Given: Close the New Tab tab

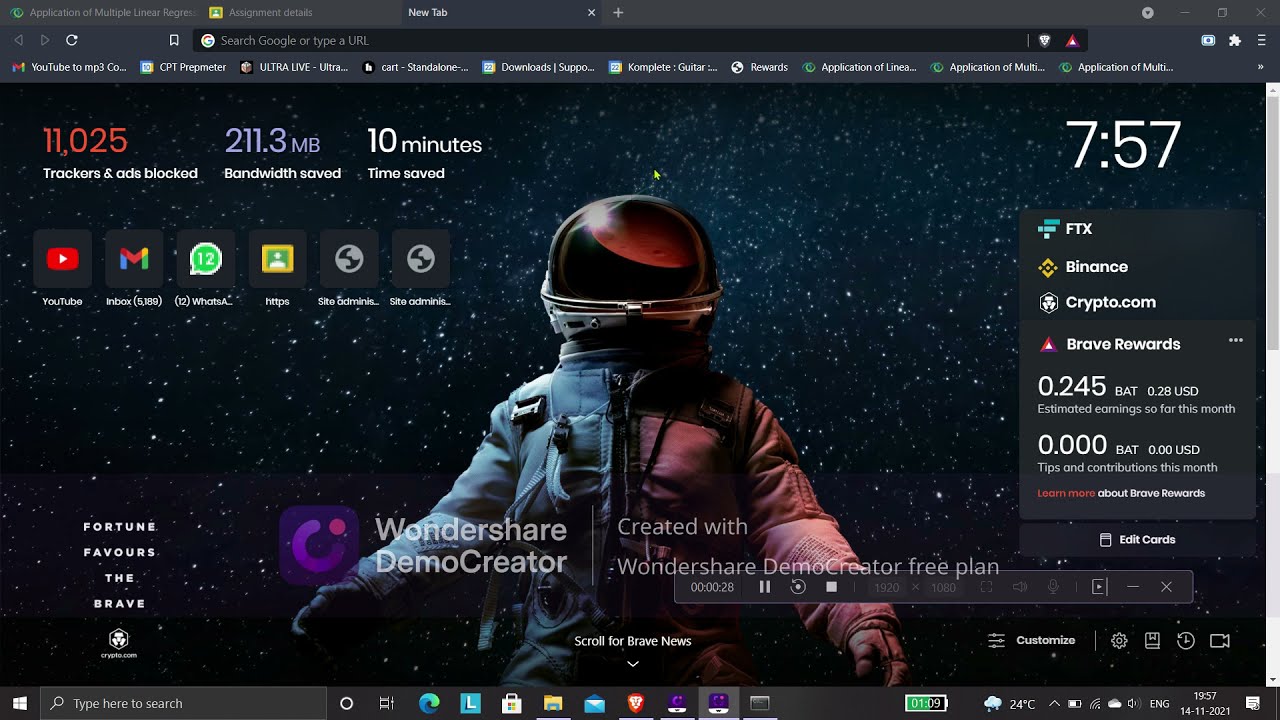Looking at the screenshot, I should (x=591, y=13).
